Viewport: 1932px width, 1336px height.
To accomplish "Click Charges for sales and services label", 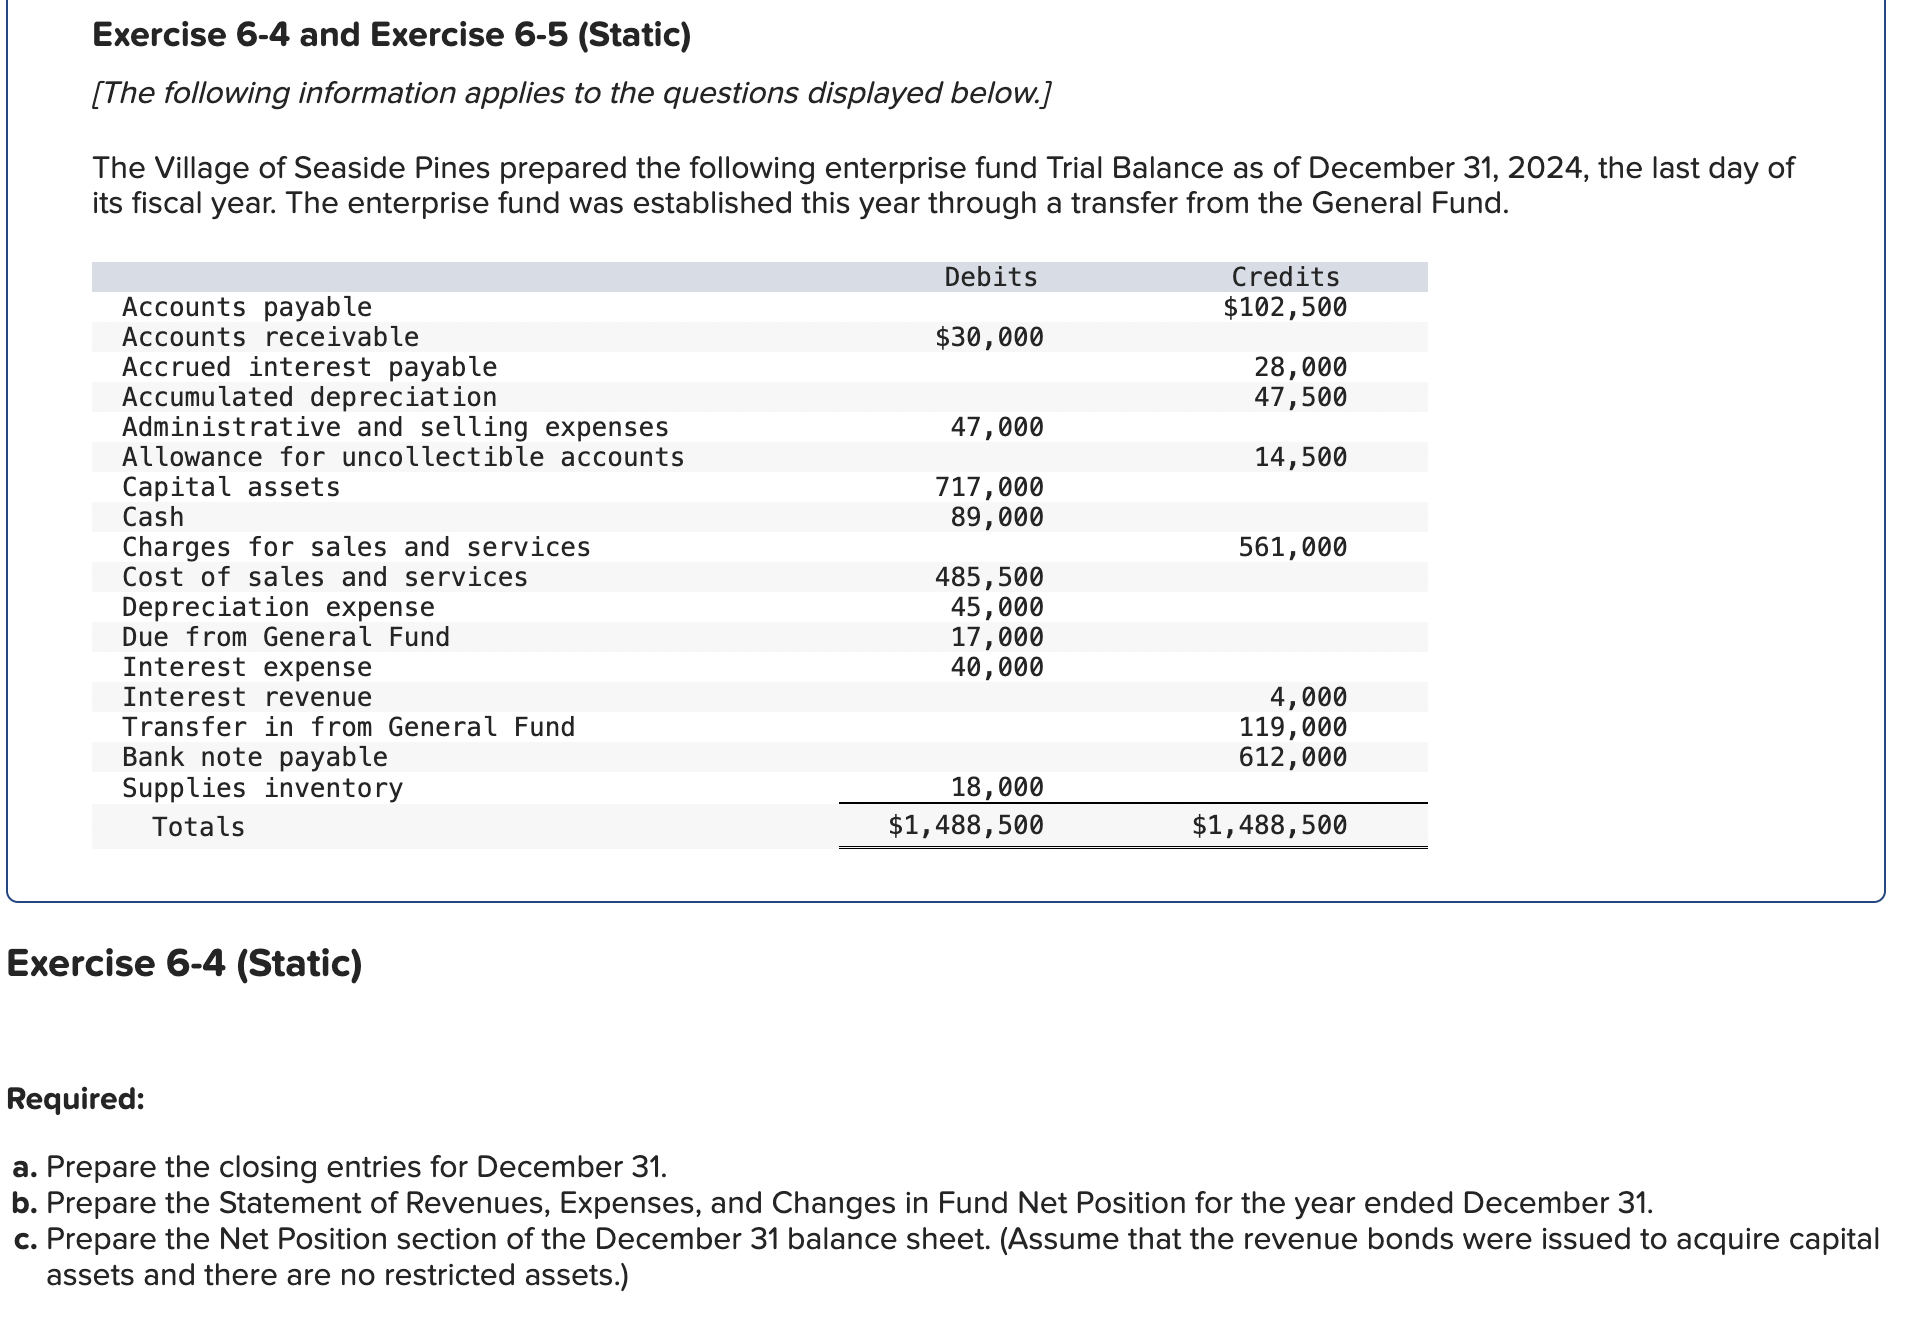I will pyautogui.click(x=356, y=547).
